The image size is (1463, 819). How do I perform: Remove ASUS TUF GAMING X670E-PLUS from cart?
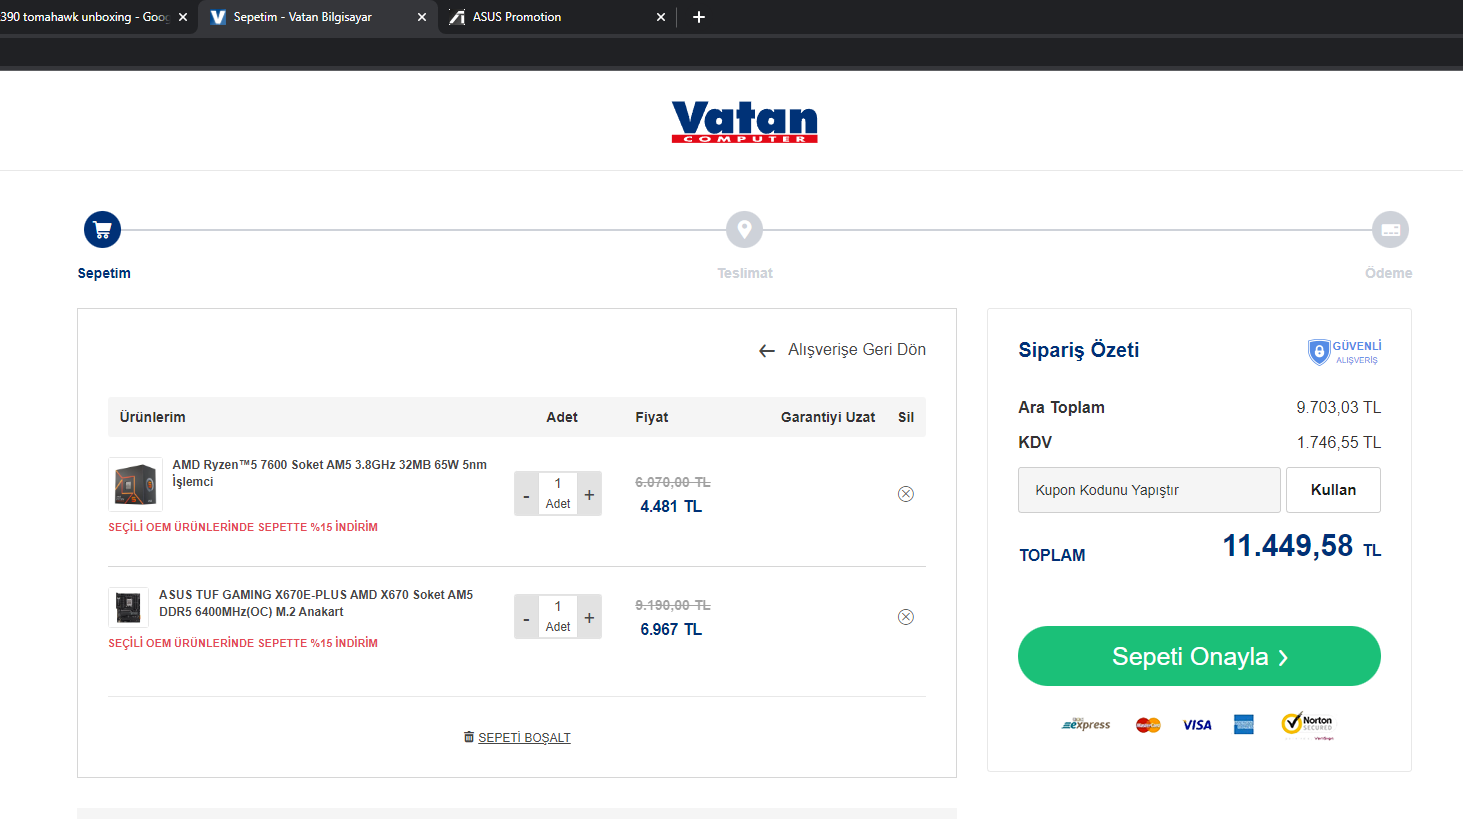(x=906, y=617)
